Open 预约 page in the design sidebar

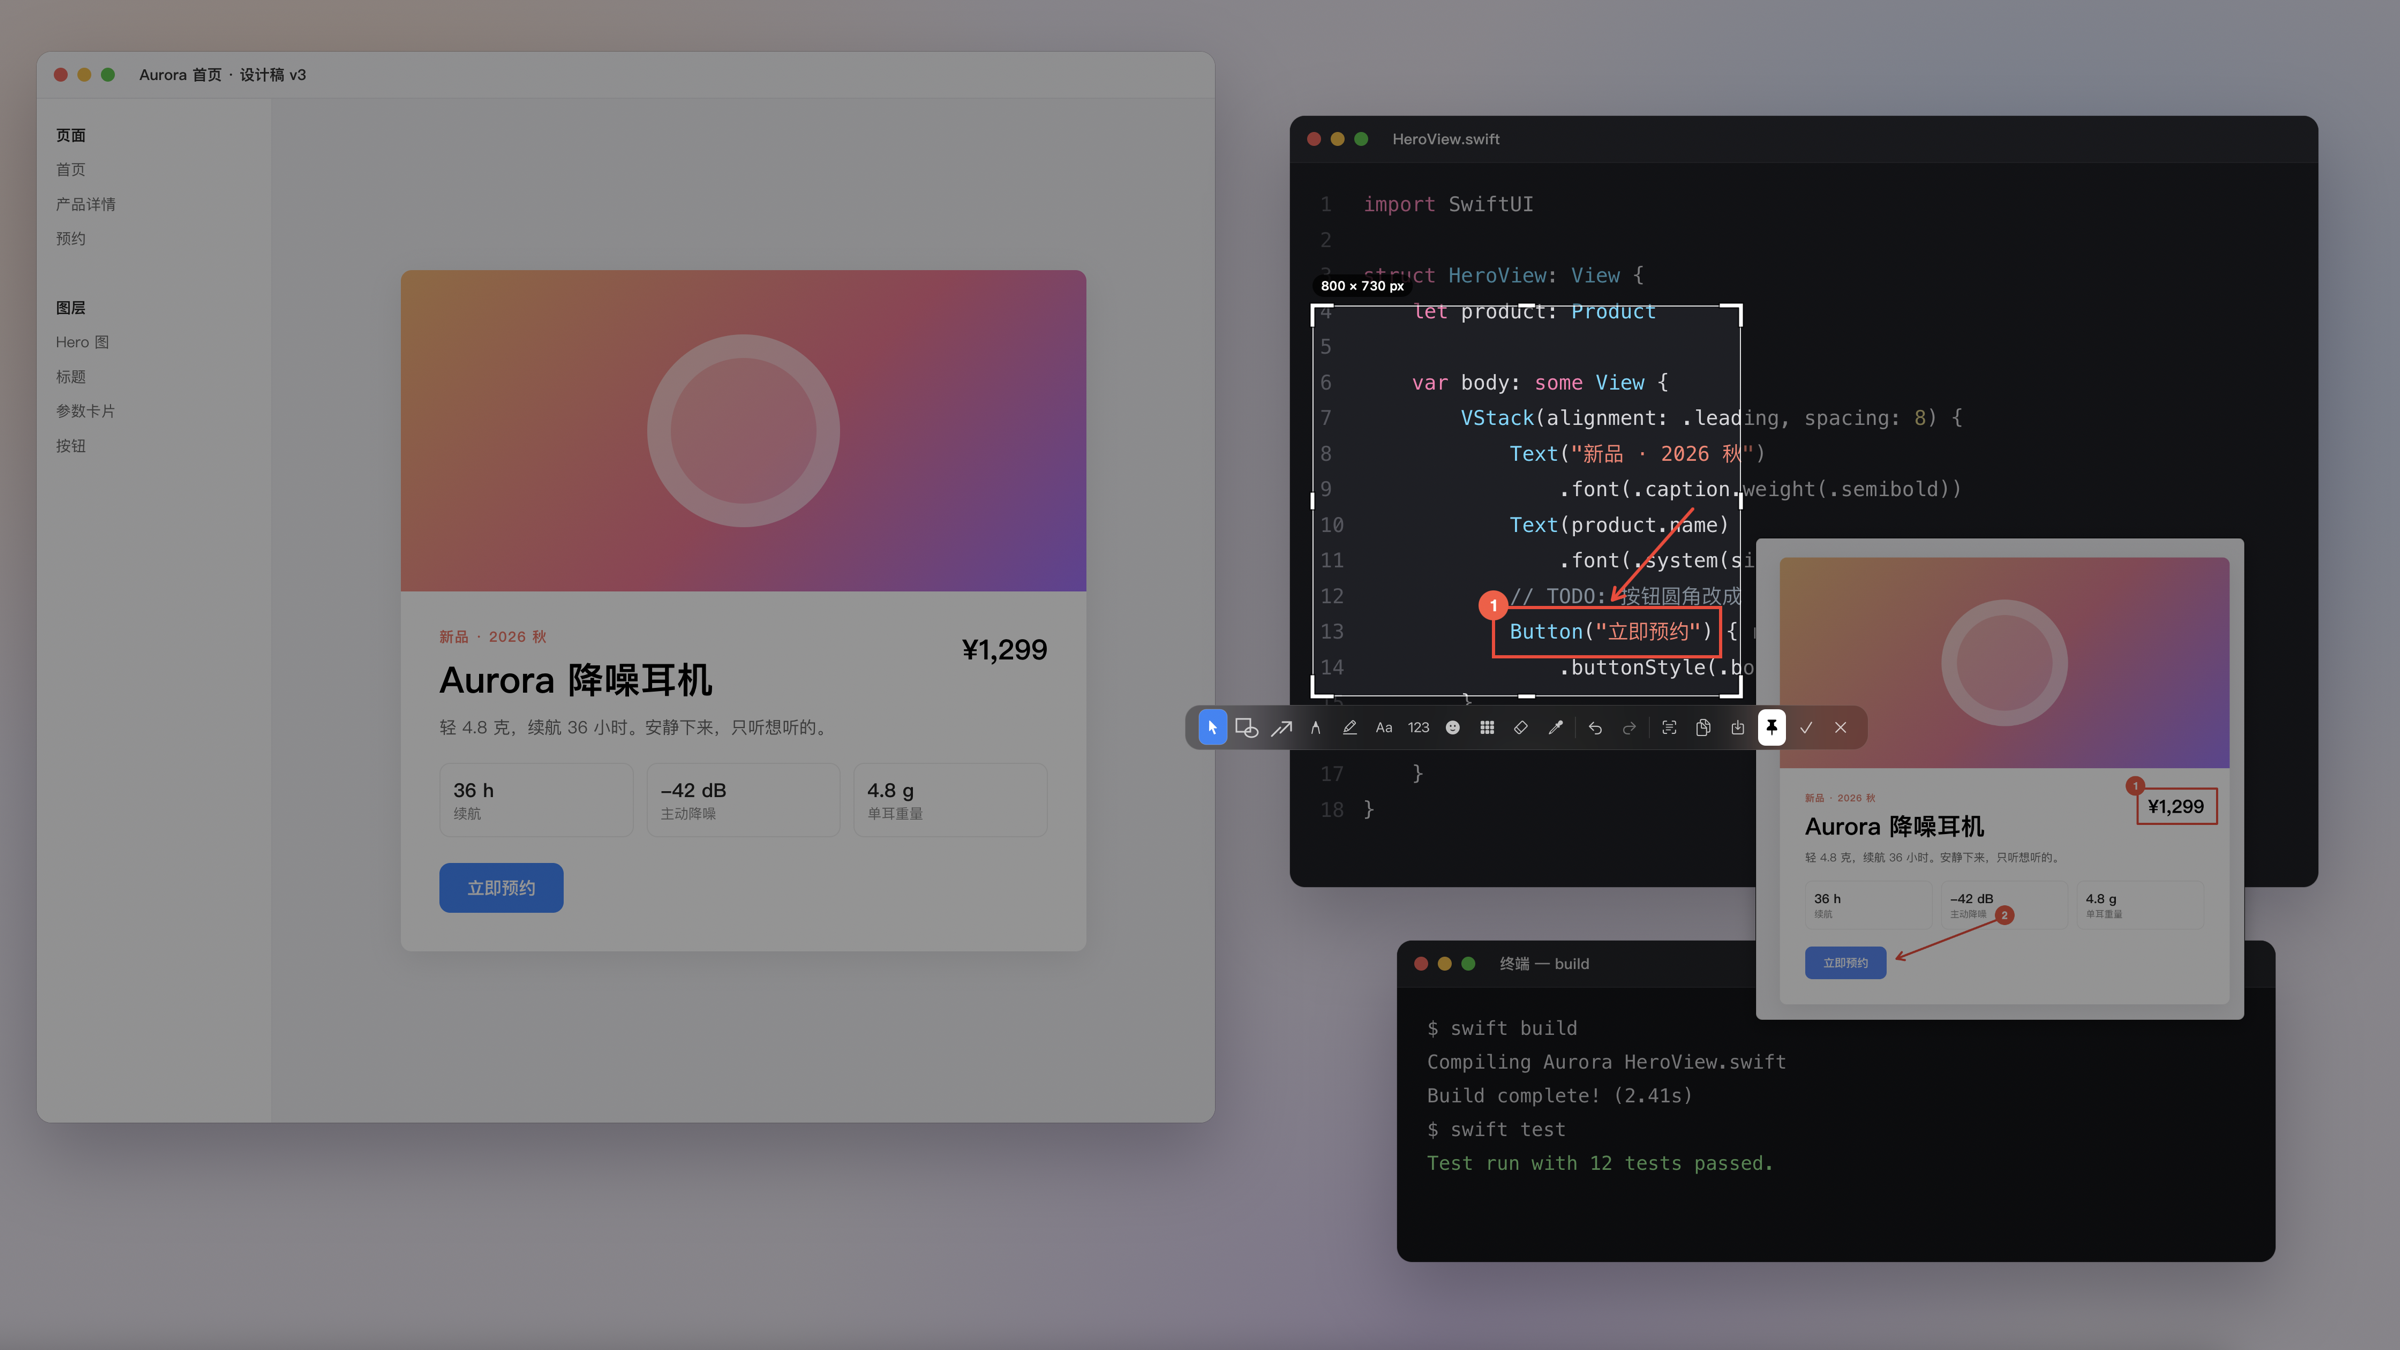[71, 239]
